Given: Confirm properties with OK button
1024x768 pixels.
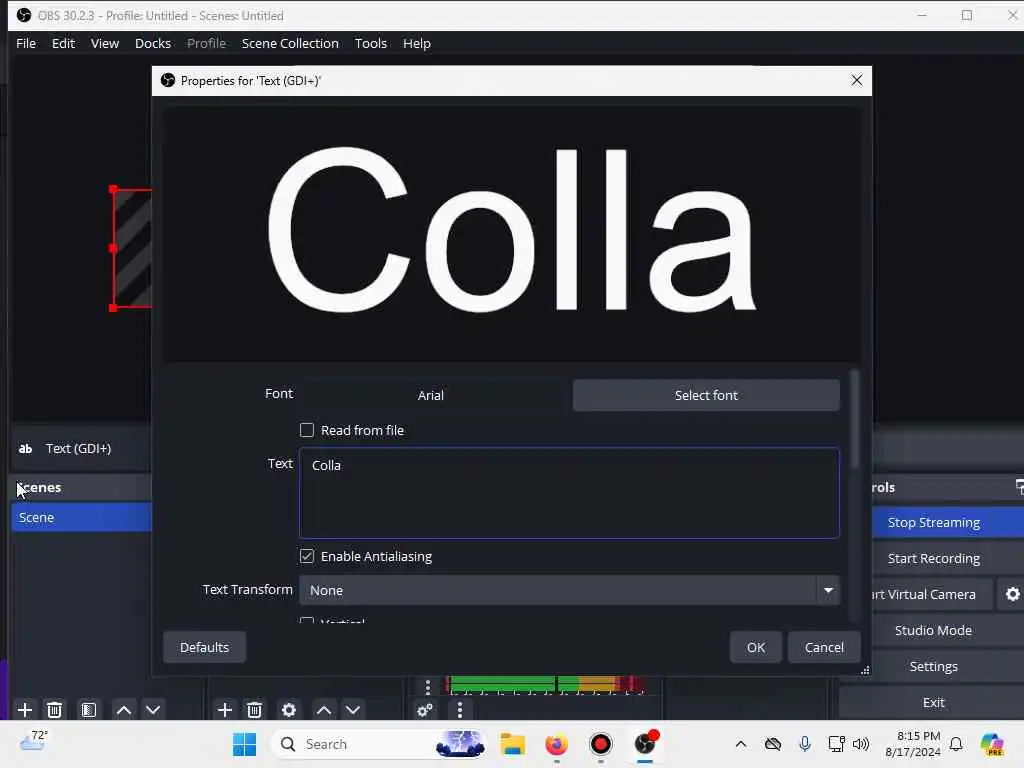Looking at the screenshot, I should click(756, 647).
